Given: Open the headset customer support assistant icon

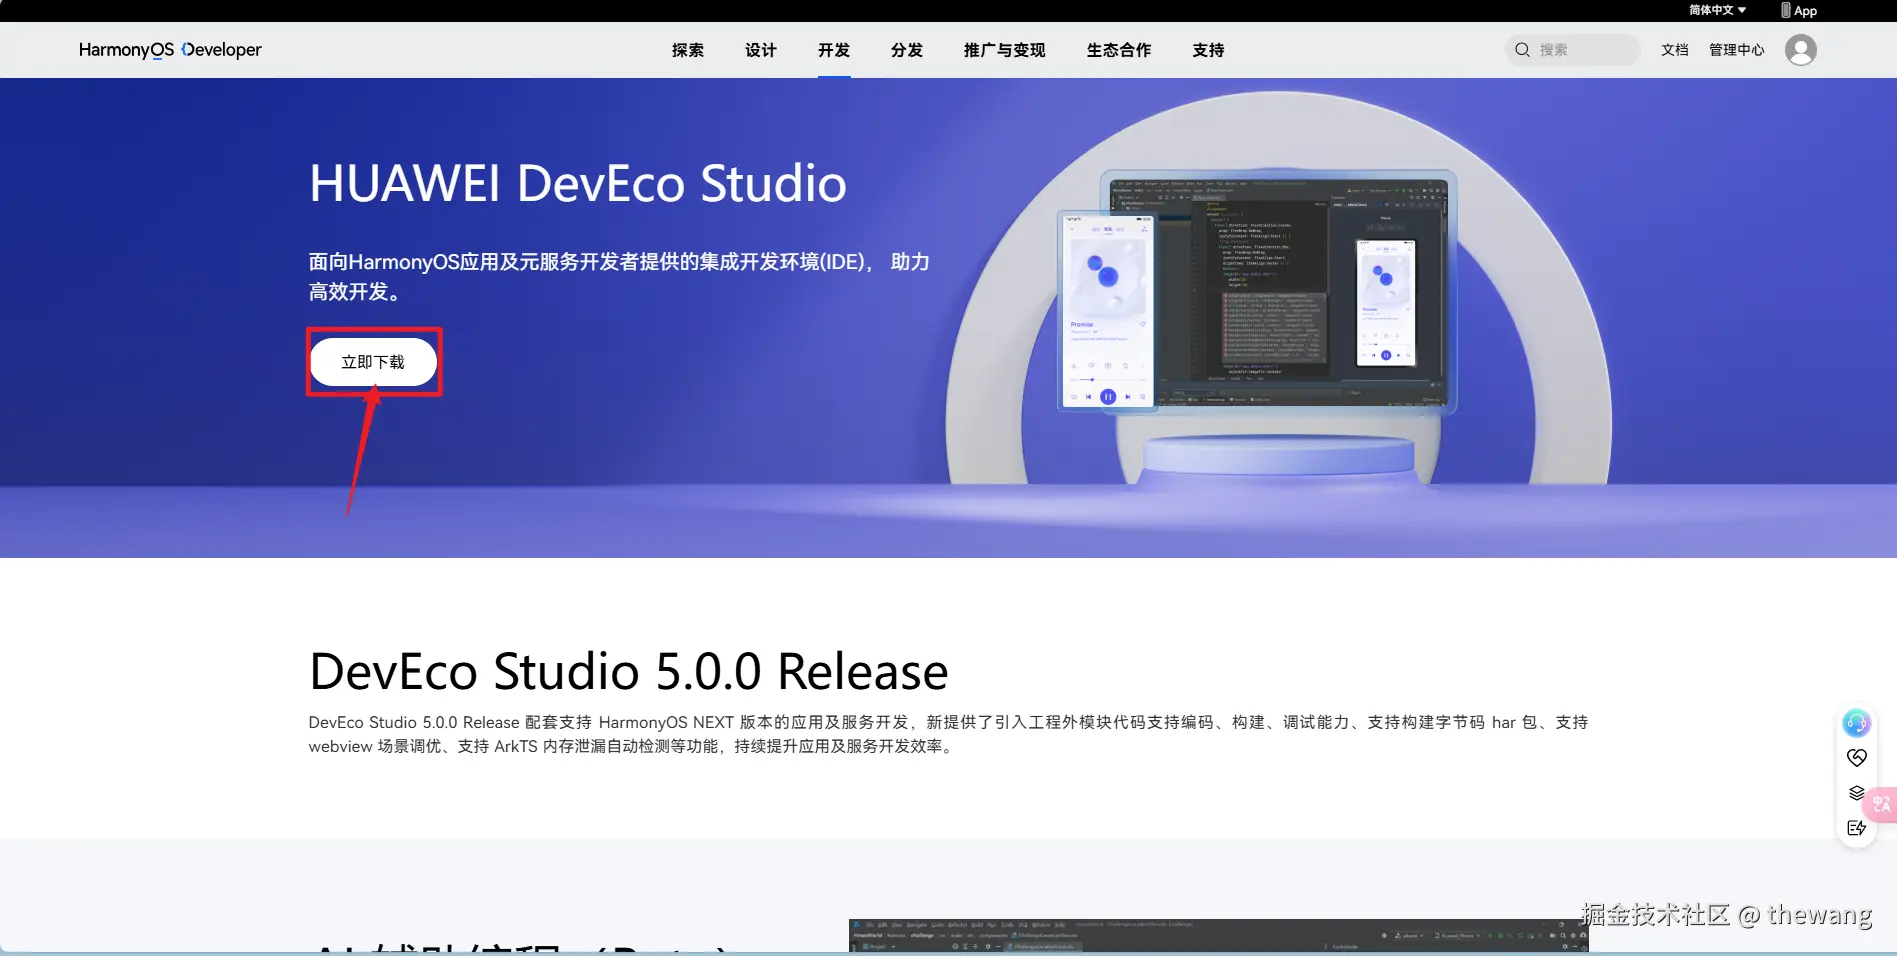Looking at the screenshot, I should point(1856,723).
